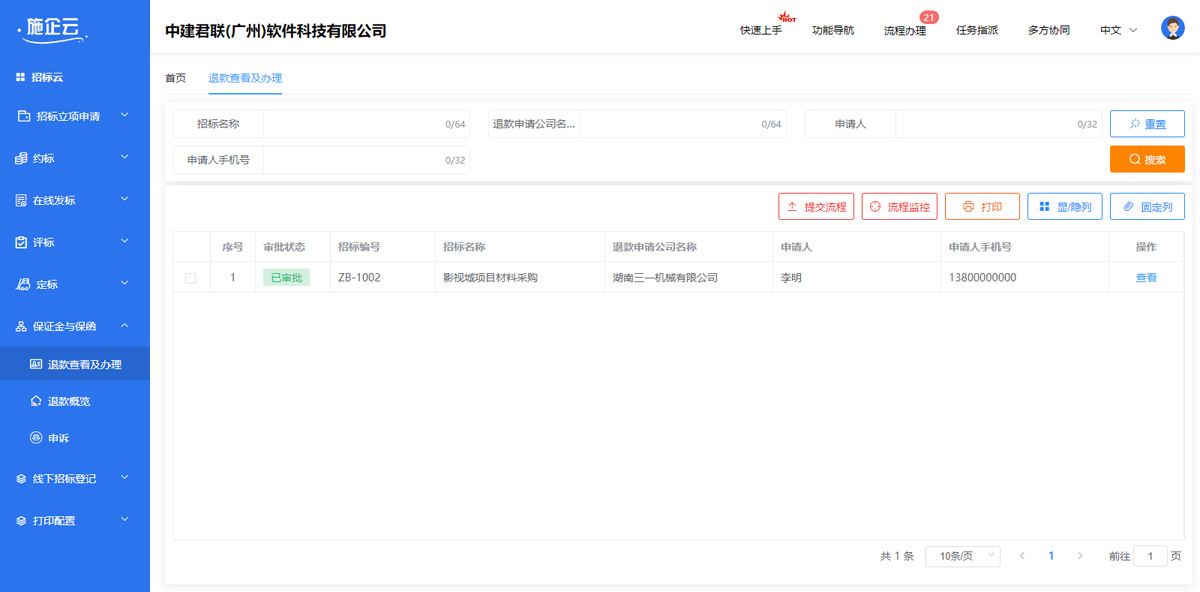Click the 招标名称 input field
Screen dimensions: 1200x592
point(350,124)
